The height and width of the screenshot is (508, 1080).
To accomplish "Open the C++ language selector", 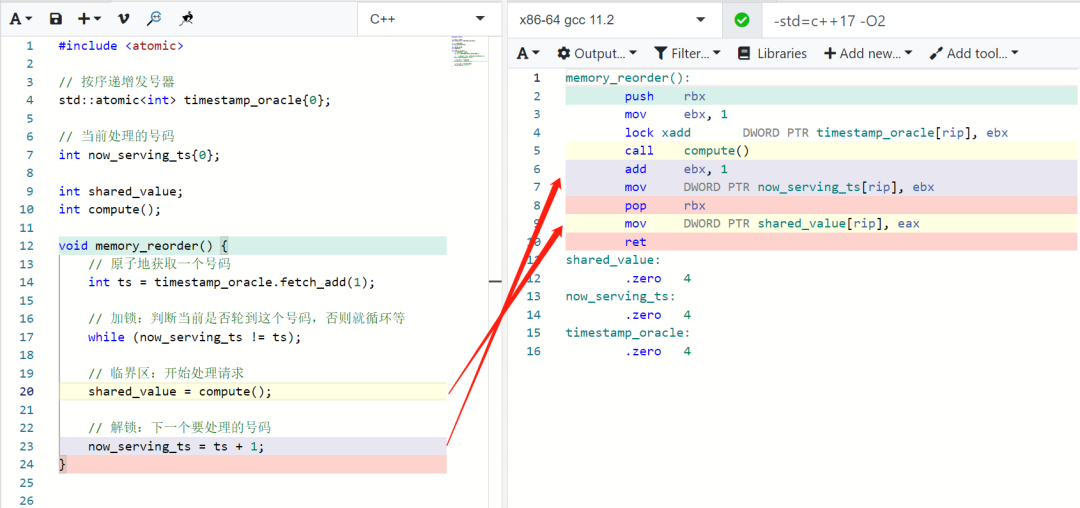I will coord(428,19).
